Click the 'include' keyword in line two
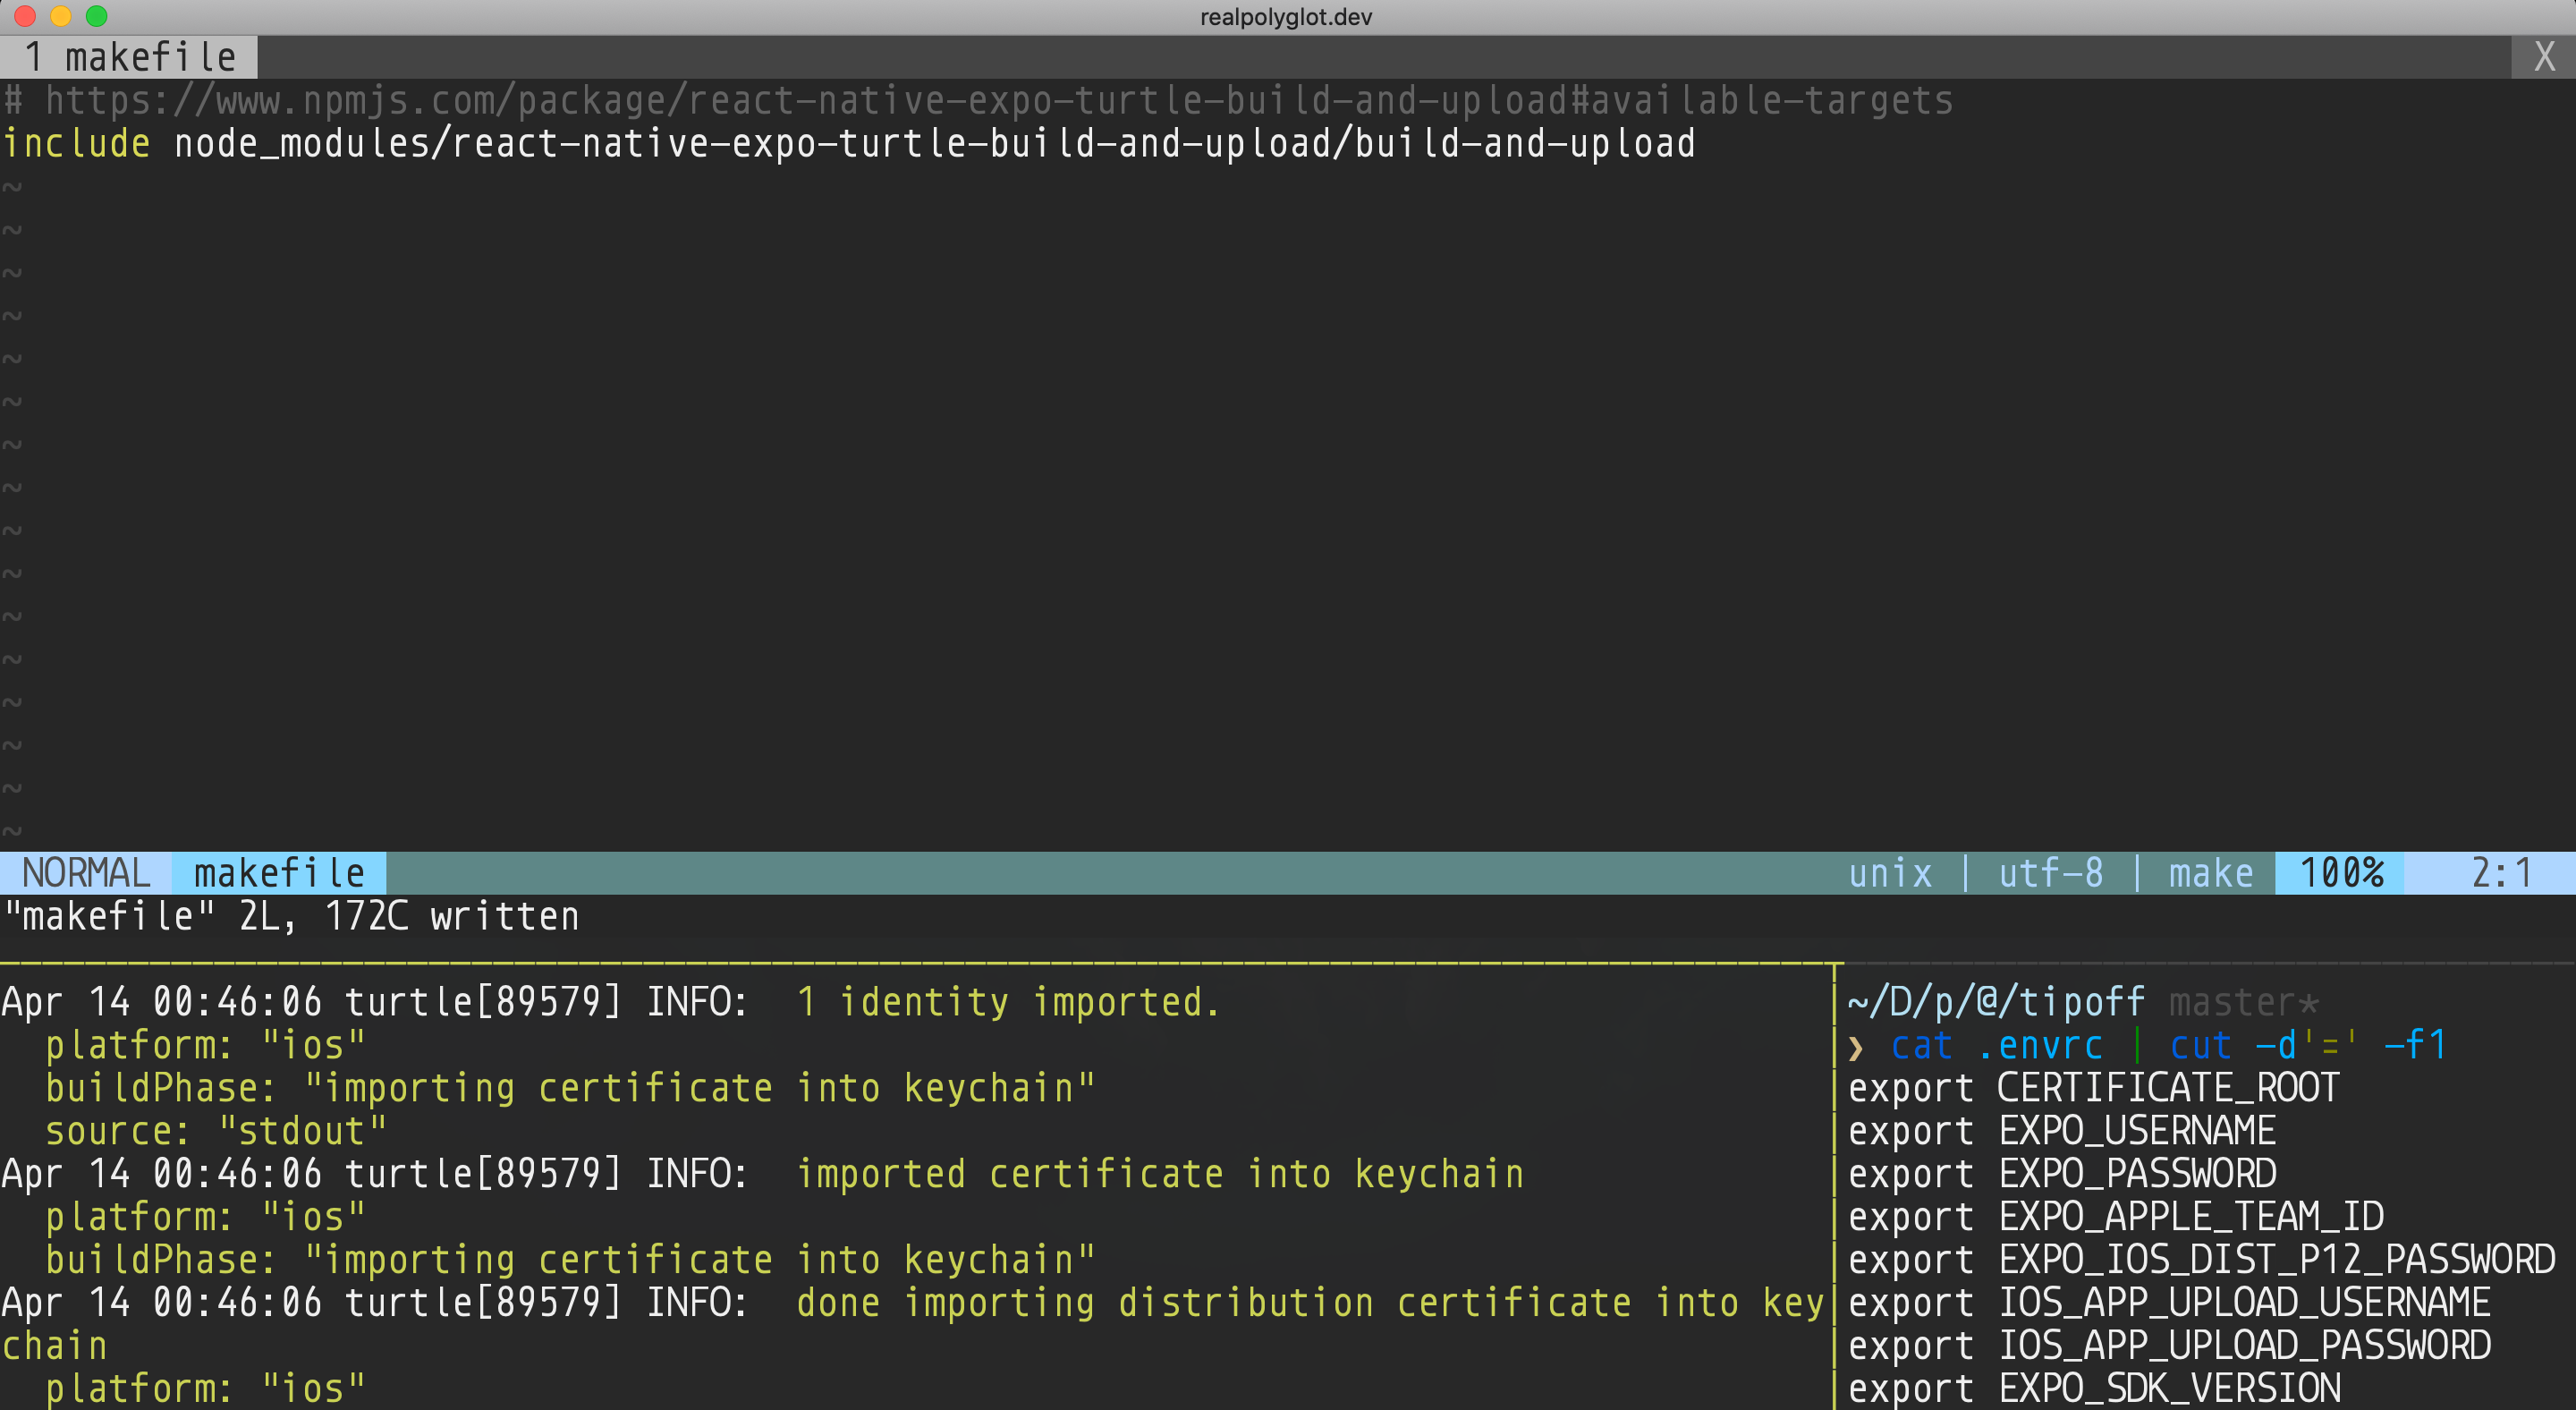Screen dimensions: 2576x1410 [x=76, y=143]
